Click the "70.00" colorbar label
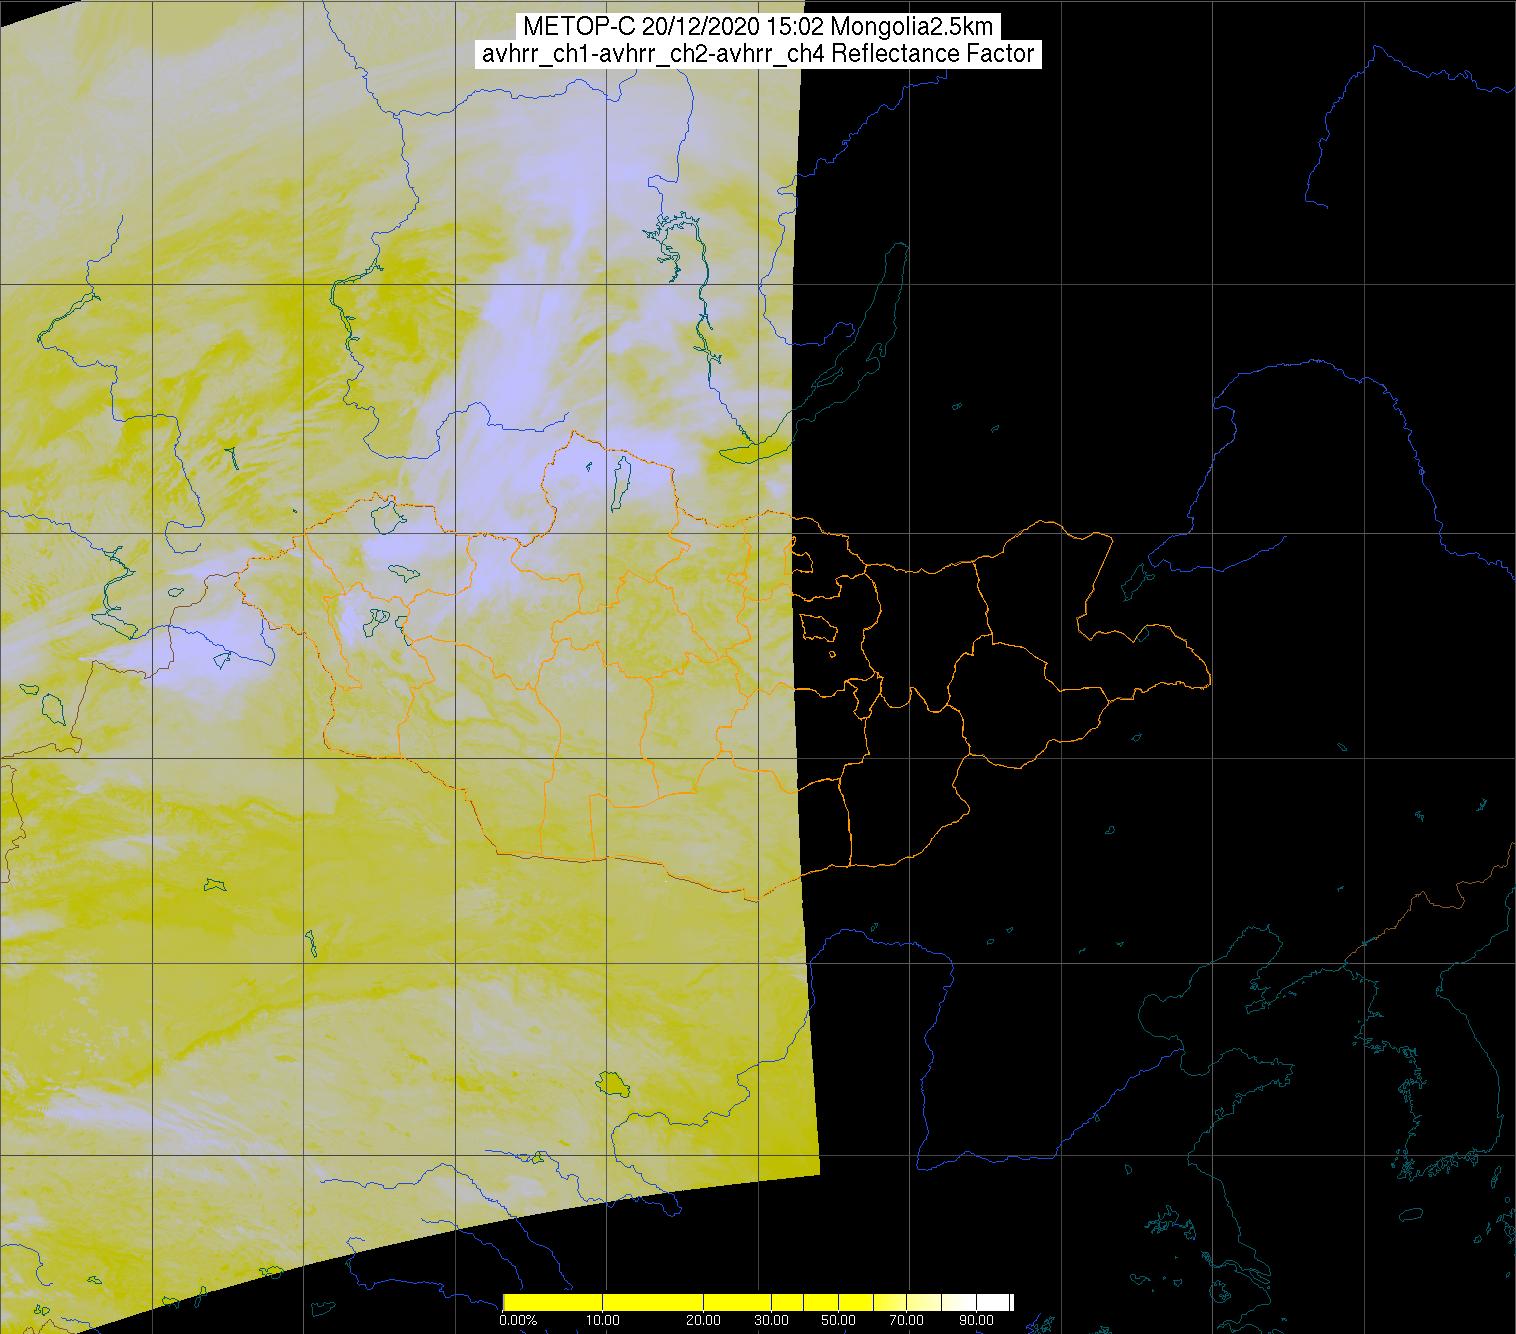The width and height of the screenshot is (1516, 1334). pos(907,1320)
